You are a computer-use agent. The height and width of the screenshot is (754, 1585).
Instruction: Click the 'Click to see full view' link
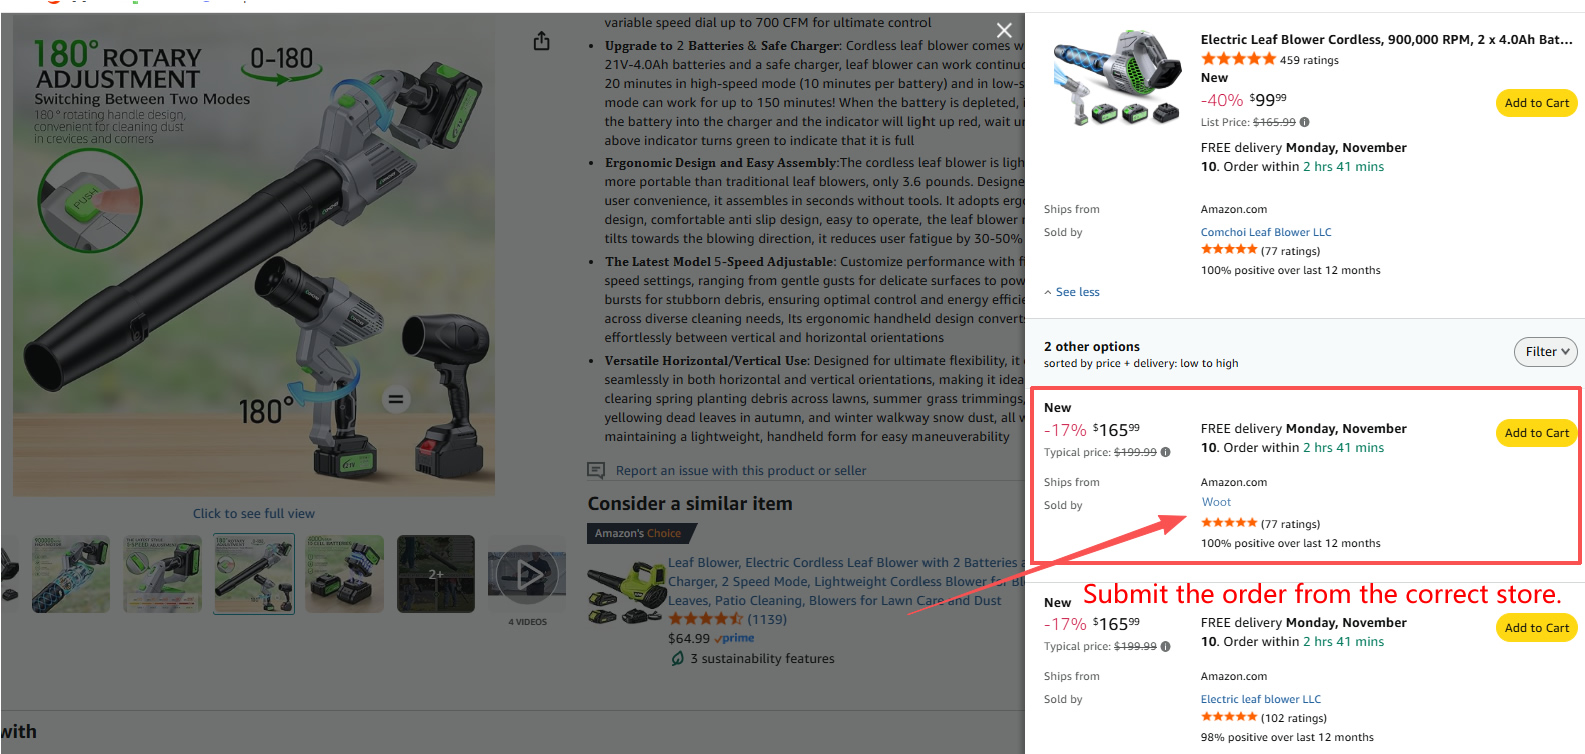pyautogui.click(x=253, y=514)
